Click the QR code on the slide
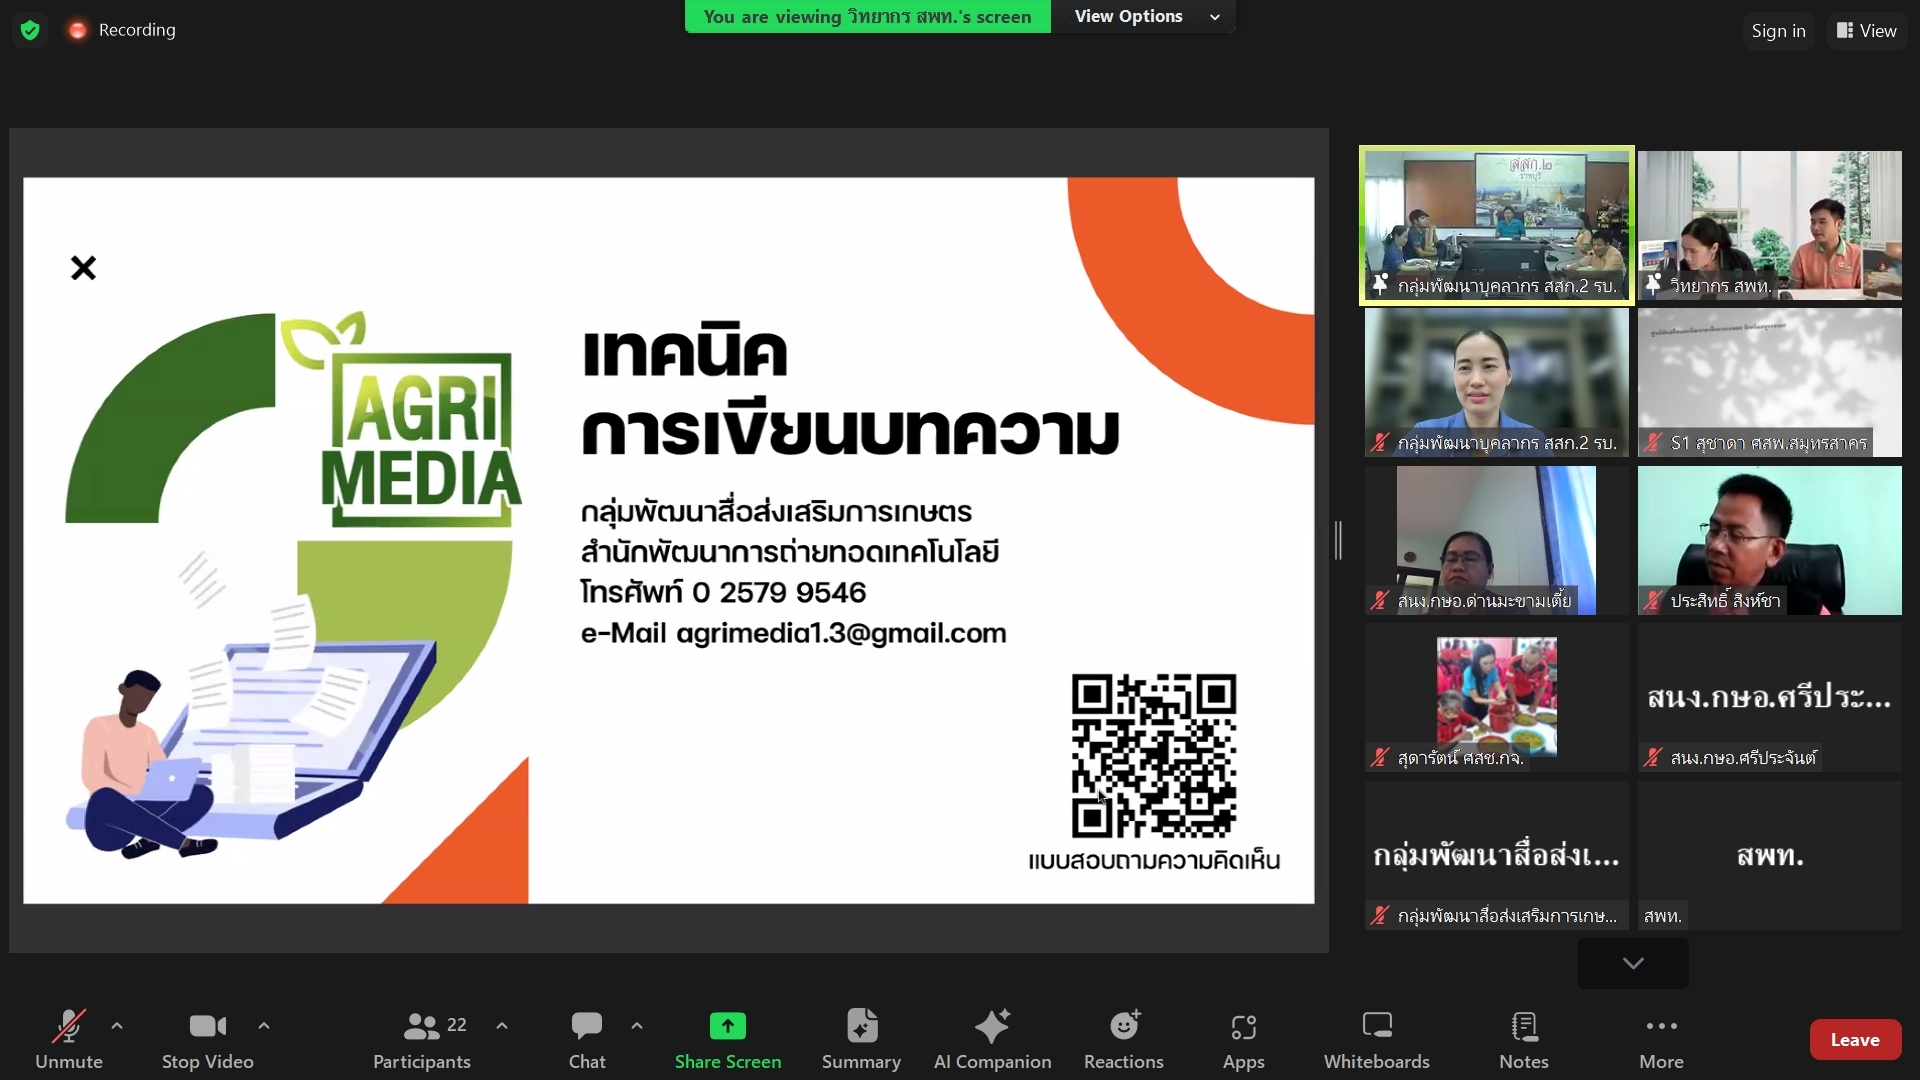This screenshot has height=1080, width=1920. 1154,755
